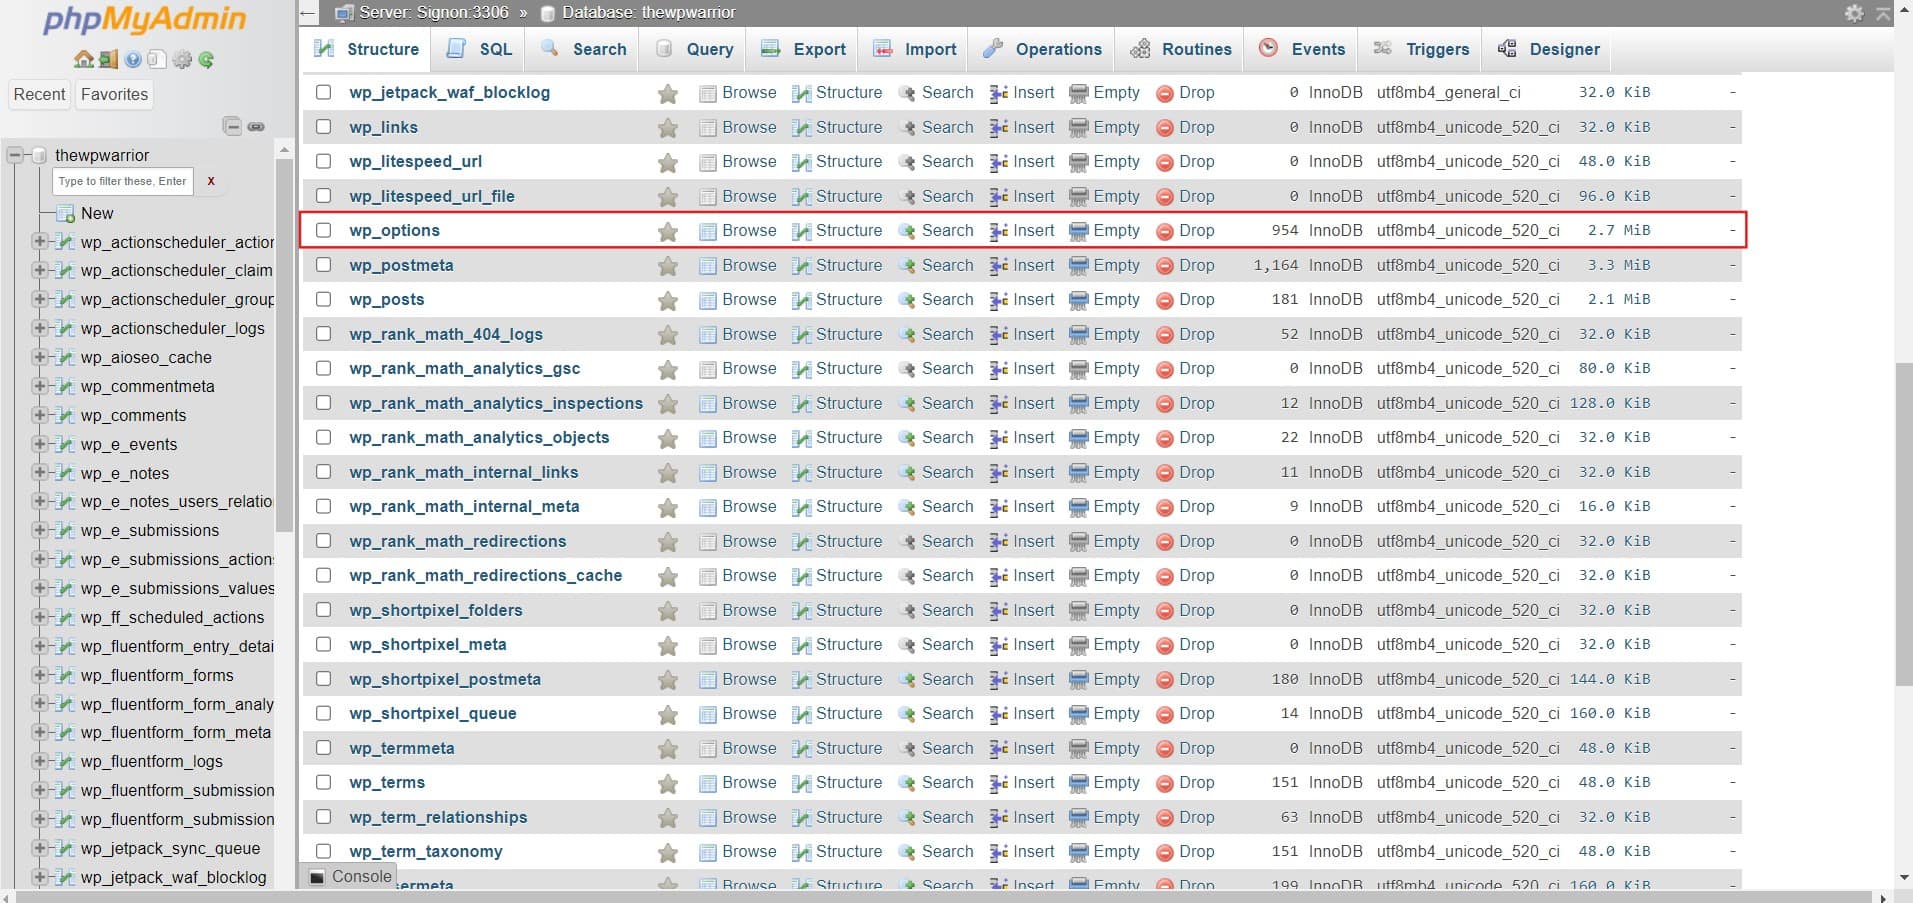Click the wp_e_events table icon in the tree
This screenshot has width=1913, height=903.
coord(66,444)
